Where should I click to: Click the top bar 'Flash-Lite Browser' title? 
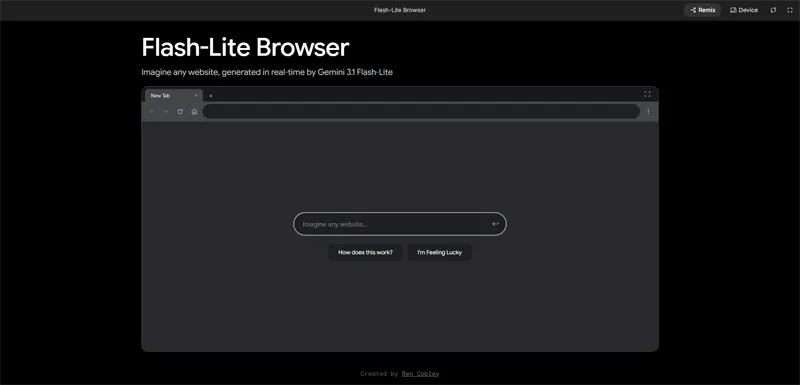point(400,10)
